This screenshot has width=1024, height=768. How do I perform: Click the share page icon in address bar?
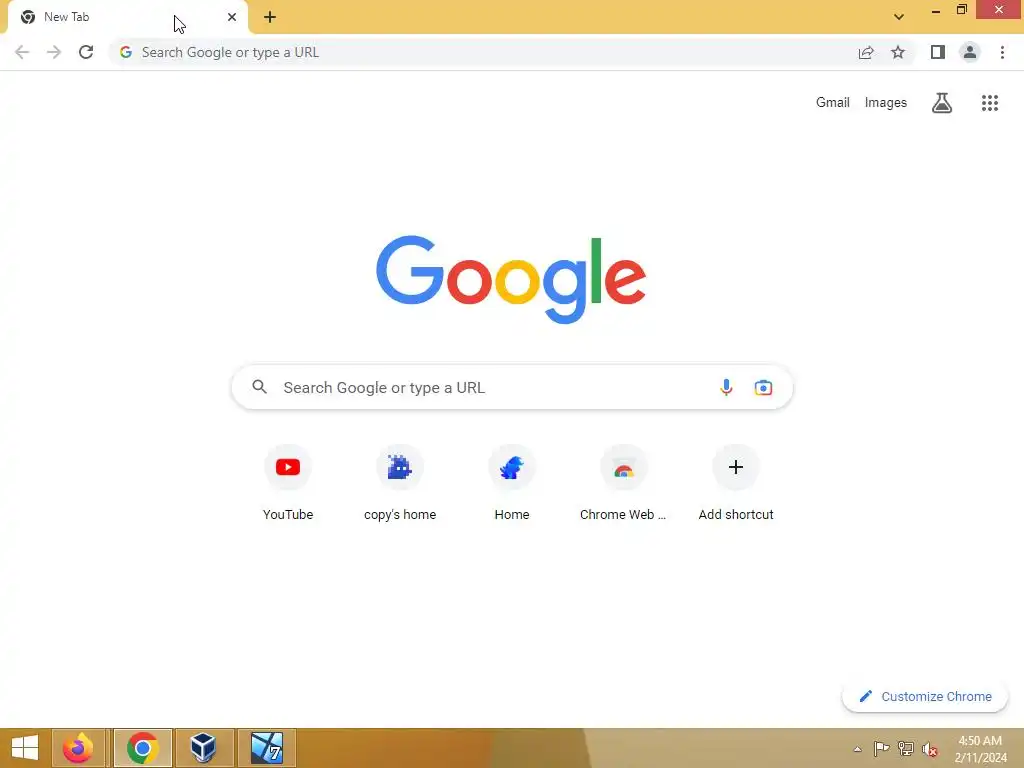coord(866,52)
